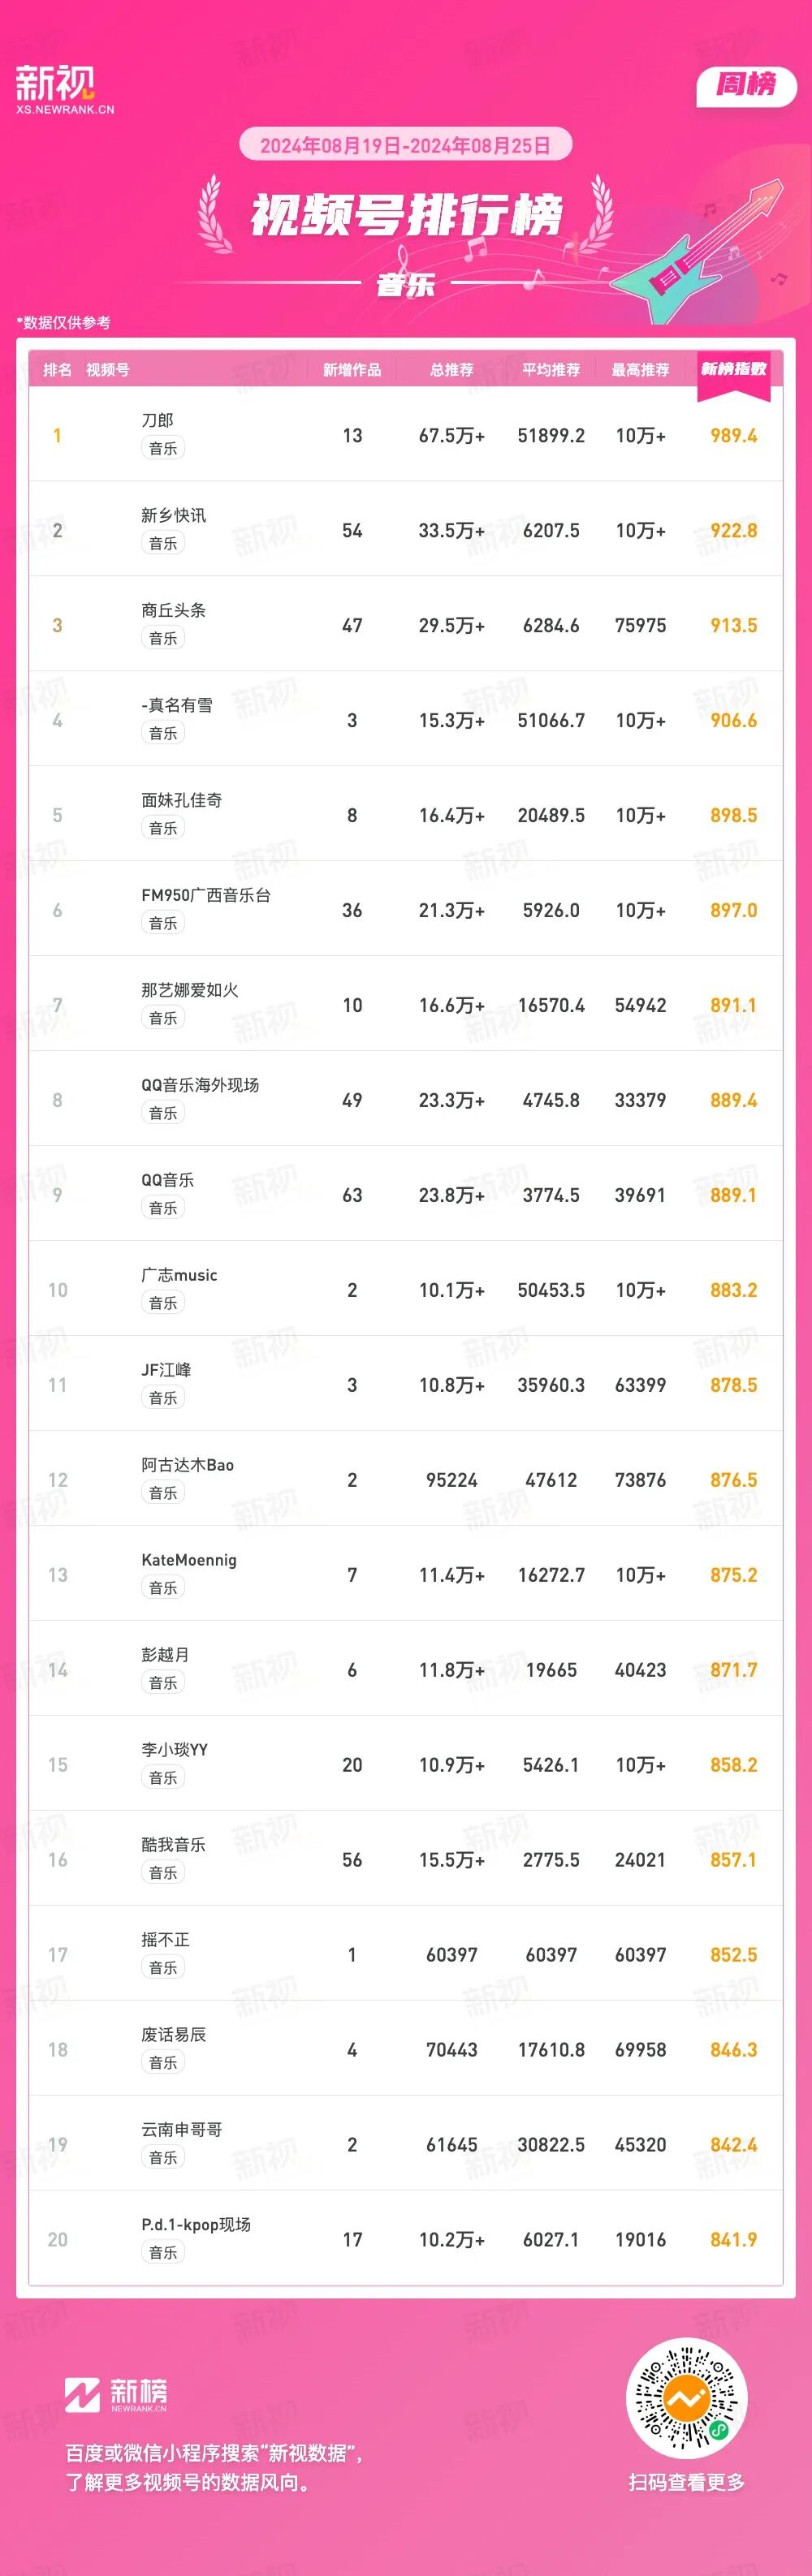Click the 新榜指数 column header
The height and width of the screenshot is (2576, 812).
click(733, 369)
